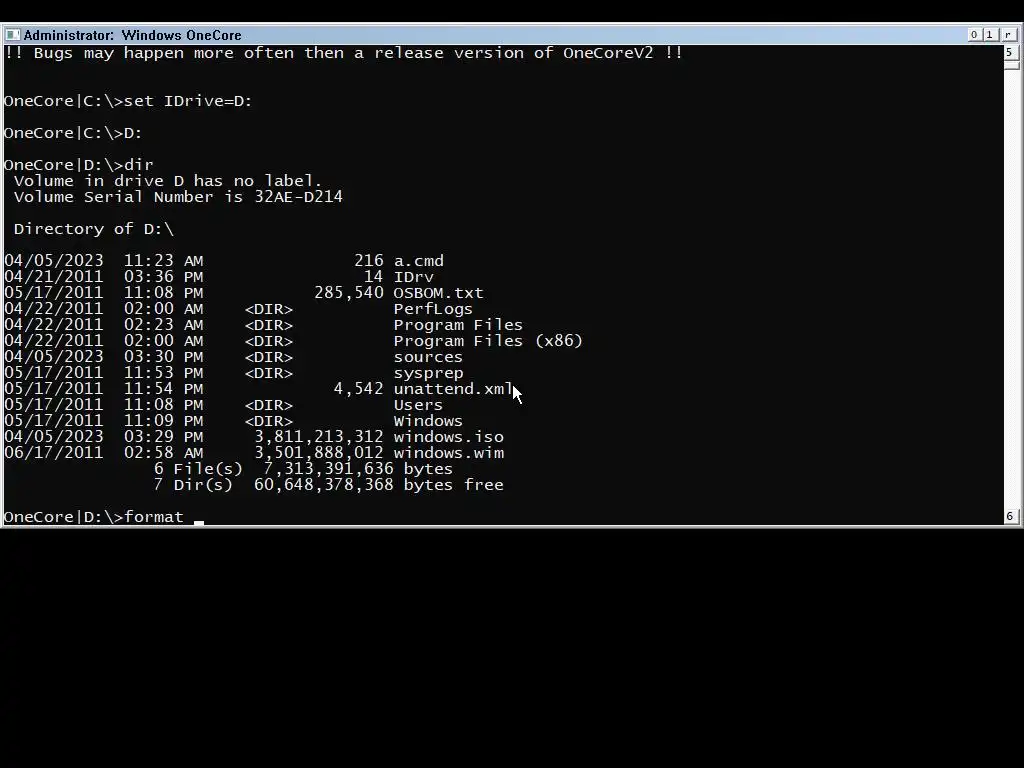Click the bugs warning line mentioning OneCoreV2

(x=344, y=53)
